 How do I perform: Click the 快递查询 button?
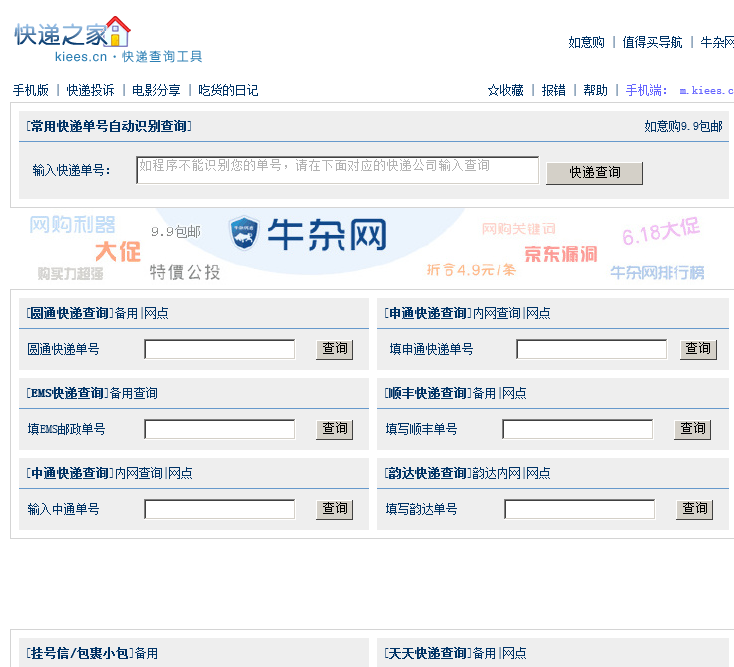pyautogui.click(x=595, y=173)
